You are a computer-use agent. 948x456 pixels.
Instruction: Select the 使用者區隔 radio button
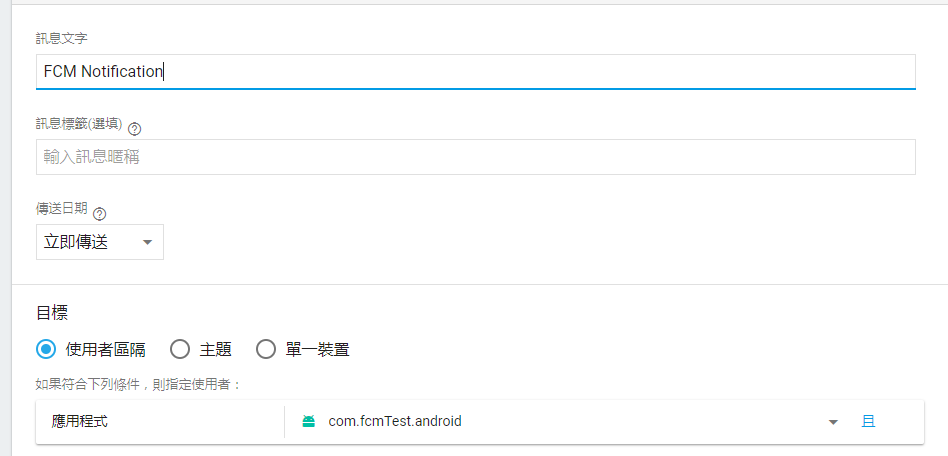point(46,350)
